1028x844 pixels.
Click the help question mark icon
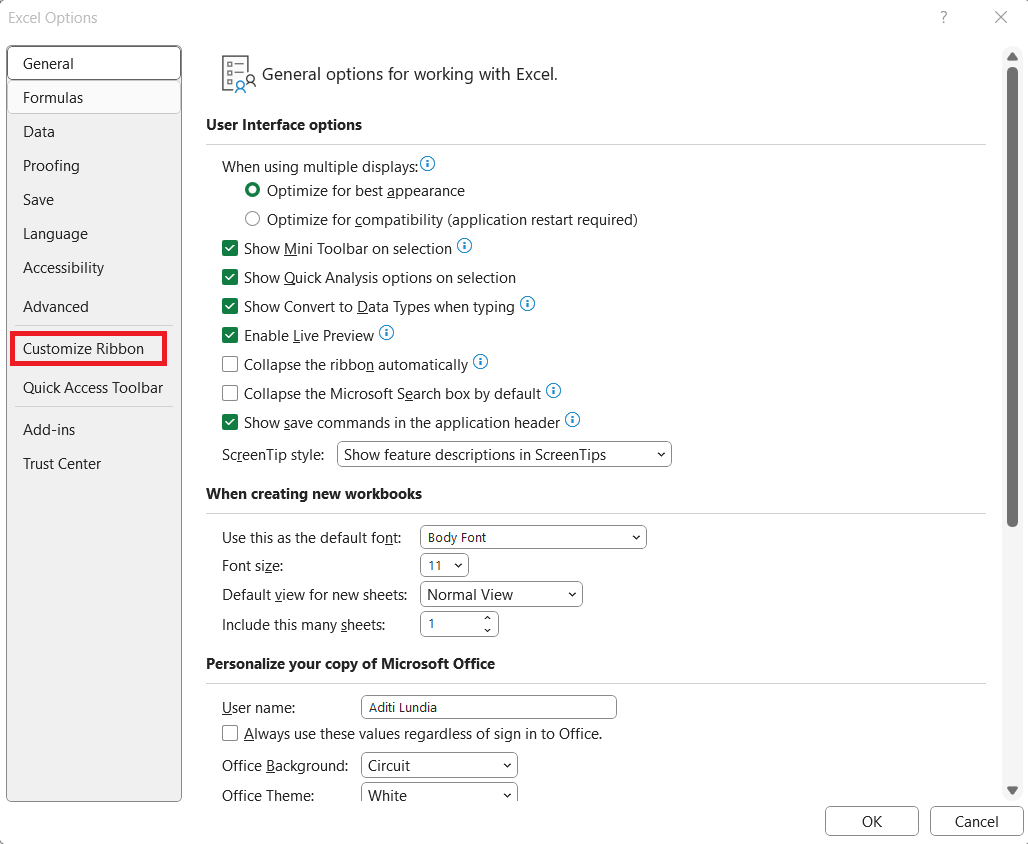(943, 18)
